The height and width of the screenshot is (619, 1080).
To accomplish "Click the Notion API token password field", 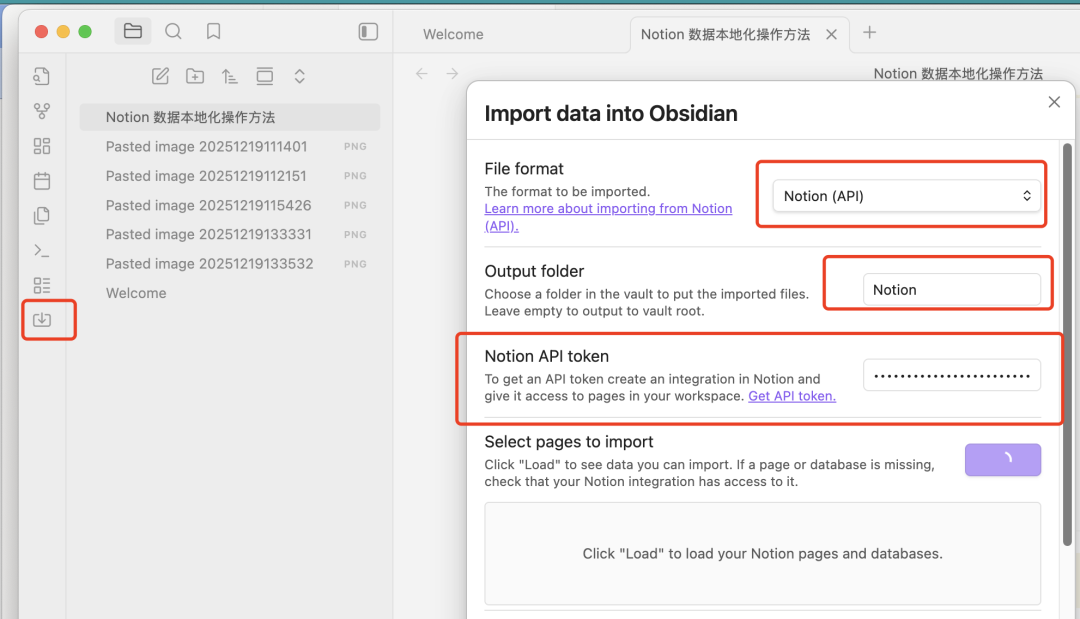I will pyautogui.click(x=951, y=375).
